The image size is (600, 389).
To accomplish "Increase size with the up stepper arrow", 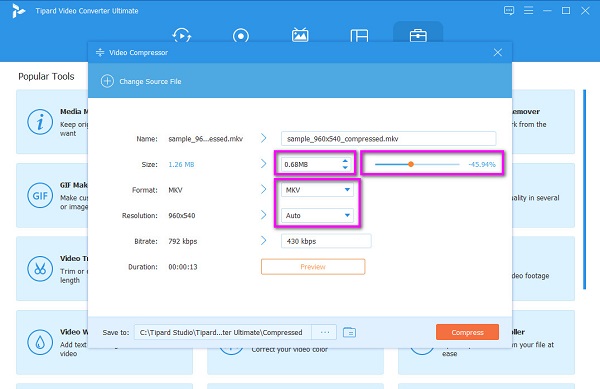I will tap(345, 161).
